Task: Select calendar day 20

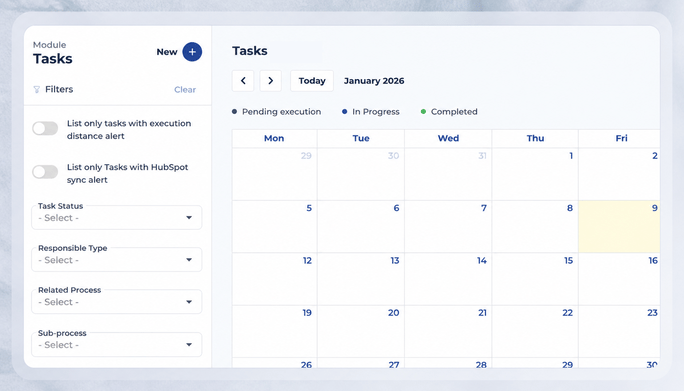Action: tap(361, 331)
